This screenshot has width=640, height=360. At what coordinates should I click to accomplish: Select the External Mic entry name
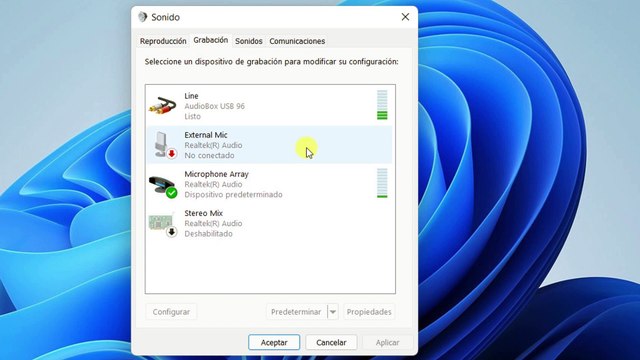(206, 135)
